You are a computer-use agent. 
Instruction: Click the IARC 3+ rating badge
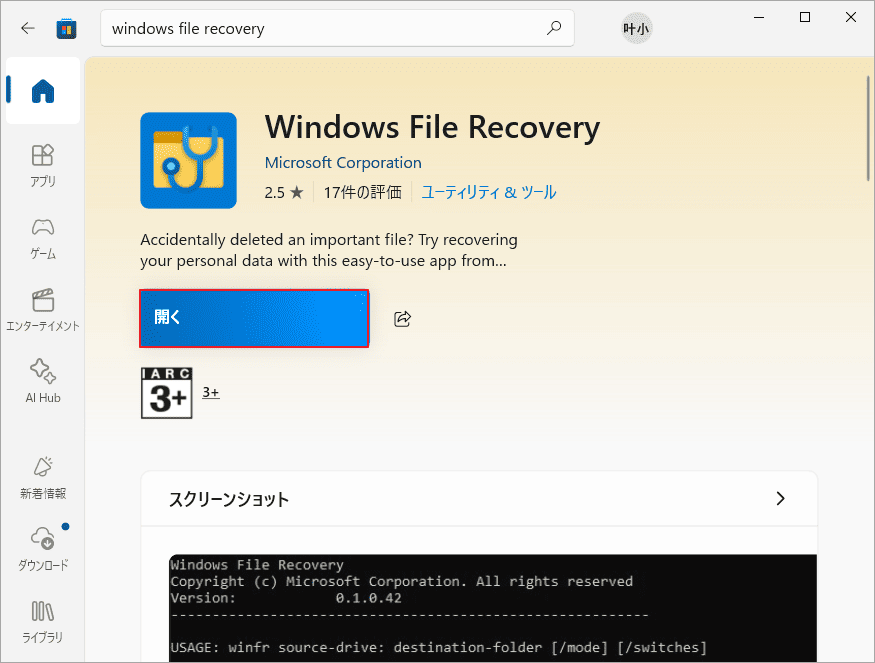coord(166,393)
